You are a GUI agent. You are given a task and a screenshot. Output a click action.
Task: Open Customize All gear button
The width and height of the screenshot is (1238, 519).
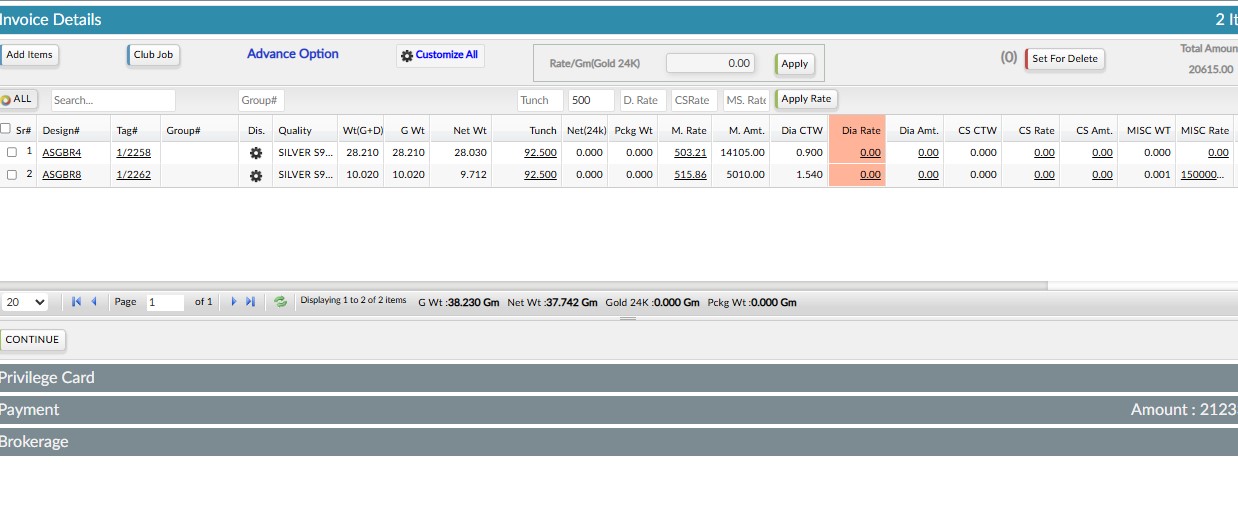(440, 55)
